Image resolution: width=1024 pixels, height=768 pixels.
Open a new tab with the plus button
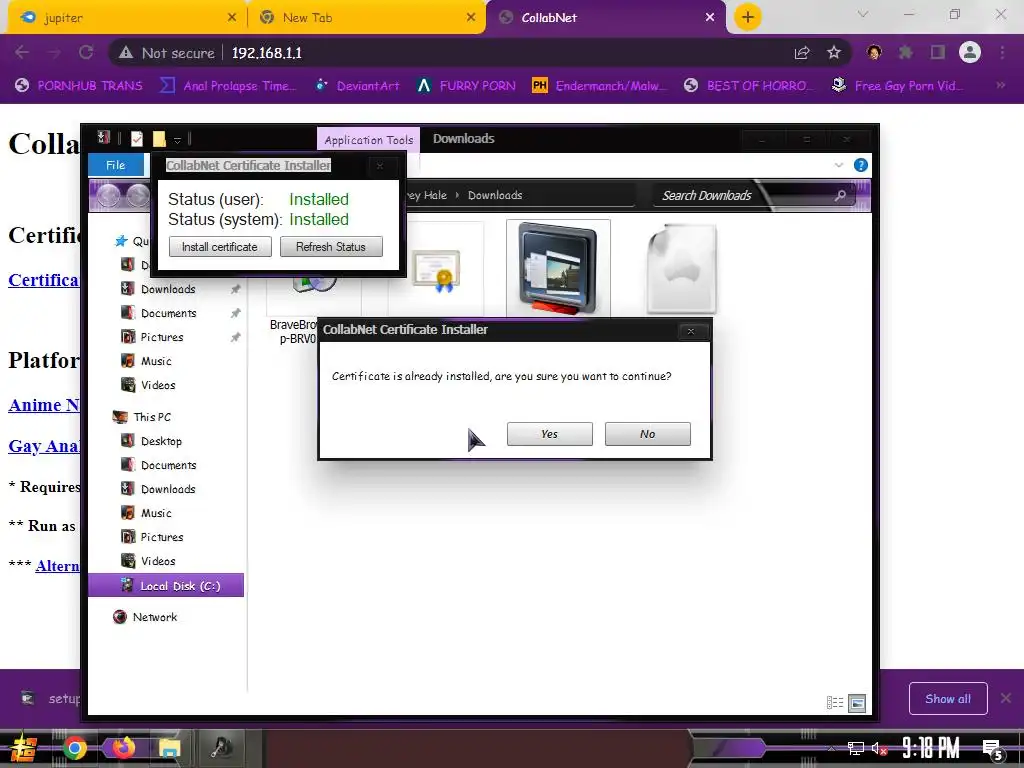tap(748, 17)
